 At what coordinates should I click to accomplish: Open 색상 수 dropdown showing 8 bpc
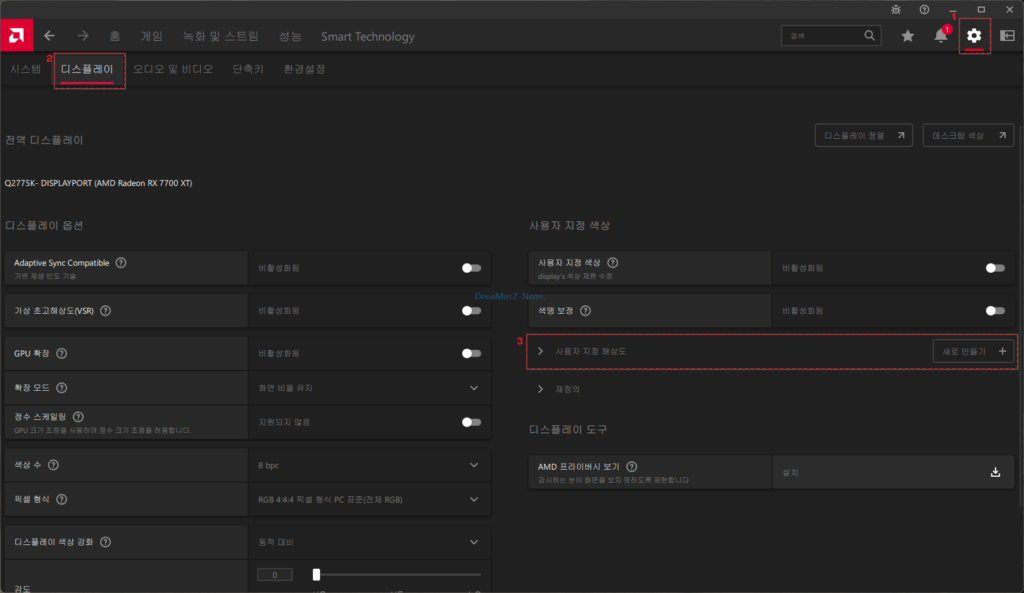369,465
